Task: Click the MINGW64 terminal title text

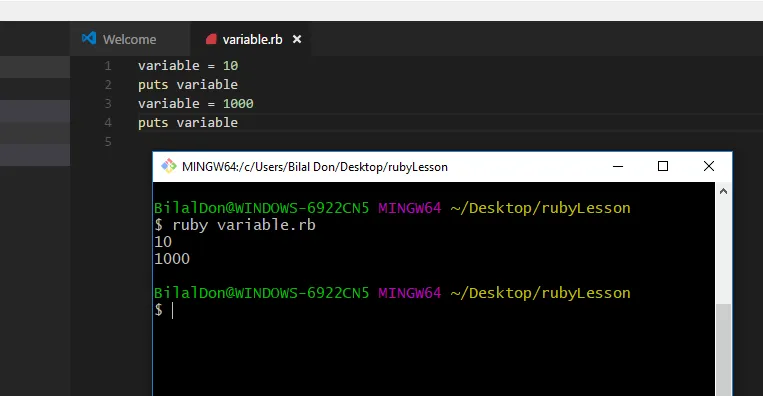Action: (x=315, y=167)
